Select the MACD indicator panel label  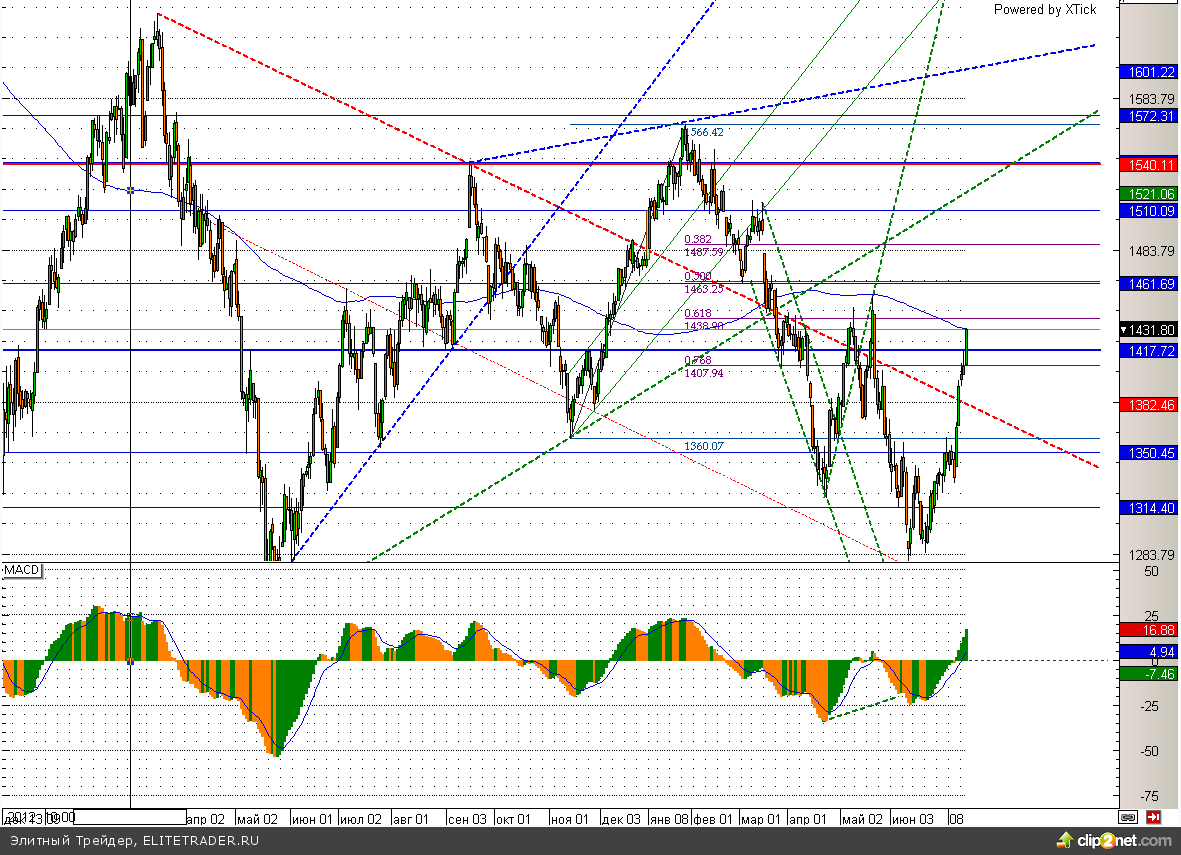click(x=21, y=569)
